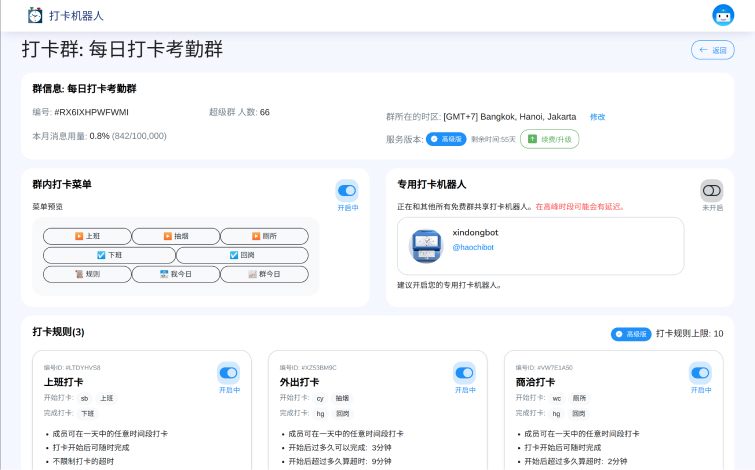Enable the 专用打卡机器人 toggle

(x=712, y=190)
